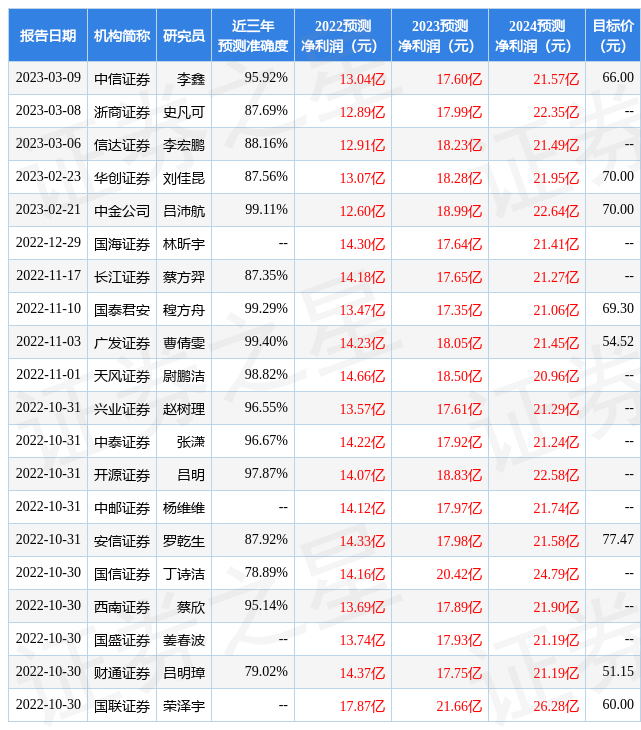Click the 机构简称 column header
The image size is (641, 730).
click(x=122, y=35)
